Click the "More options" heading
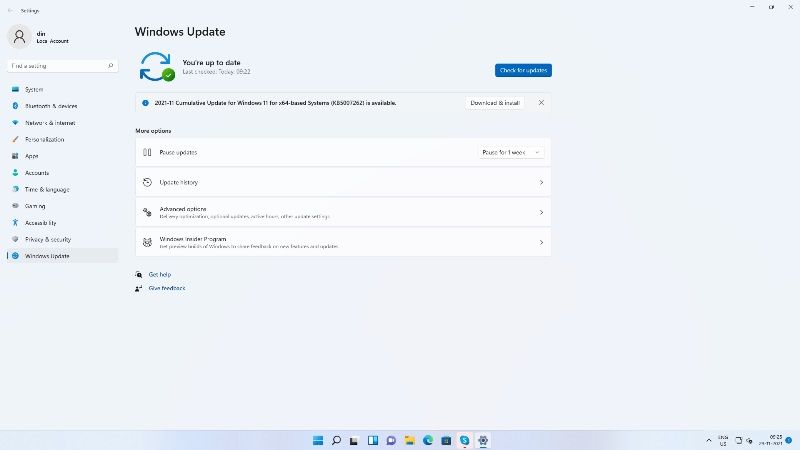800x450 pixels. [153, 131]
